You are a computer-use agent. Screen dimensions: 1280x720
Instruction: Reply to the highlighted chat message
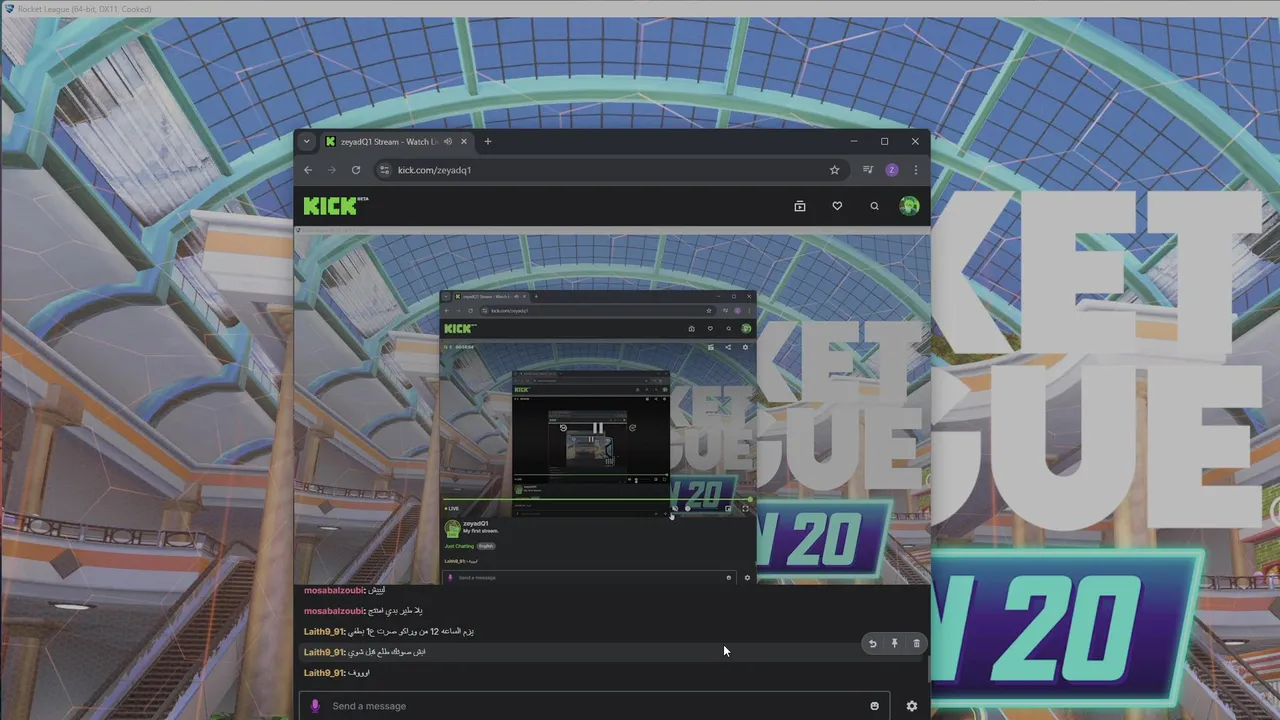coord(872,644)
